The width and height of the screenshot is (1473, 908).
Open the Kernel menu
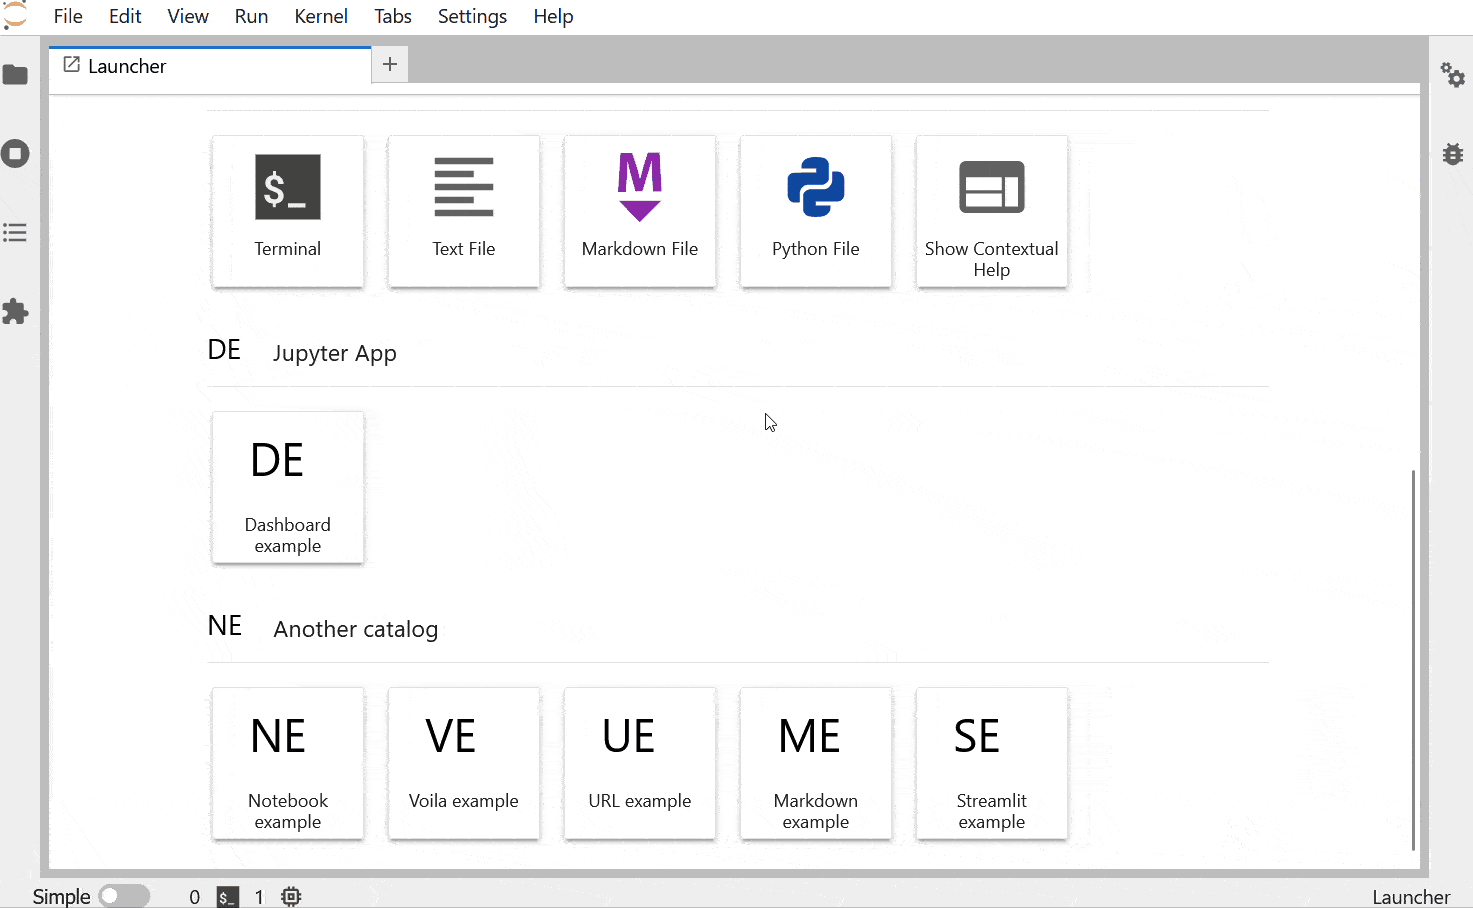click(x=321, y=17)
